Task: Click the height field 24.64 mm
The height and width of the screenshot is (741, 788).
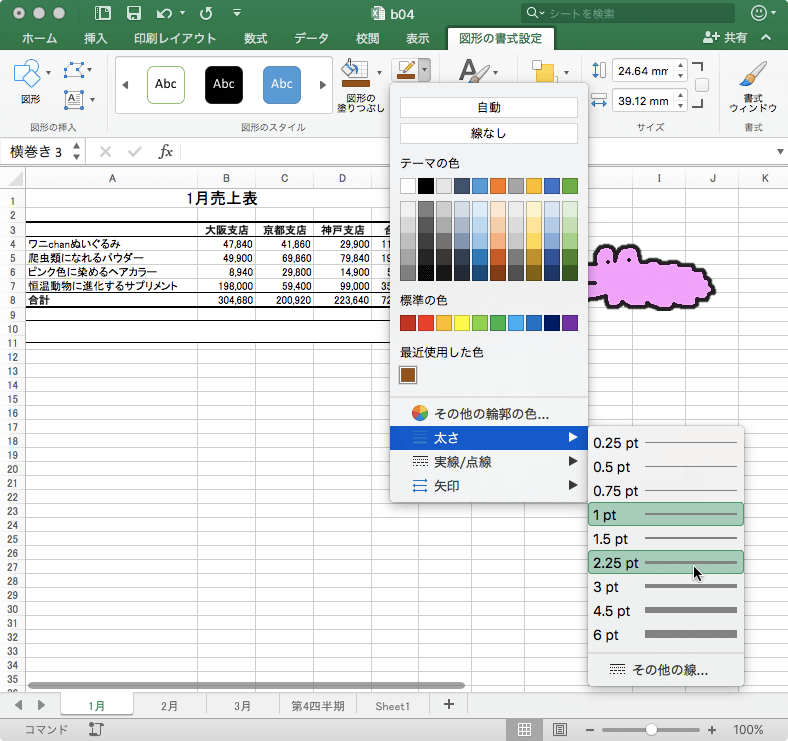Action: point(643,71)
